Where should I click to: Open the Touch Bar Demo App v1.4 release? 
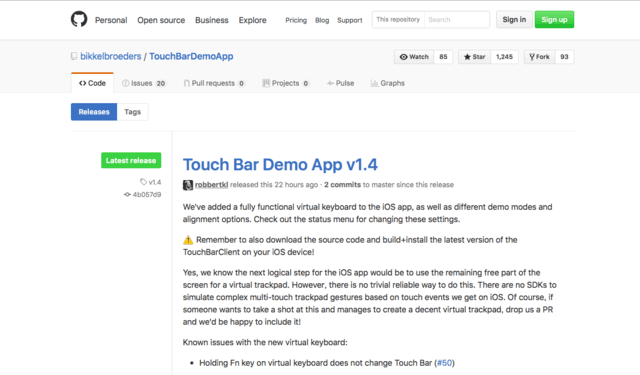coord(280,164)
